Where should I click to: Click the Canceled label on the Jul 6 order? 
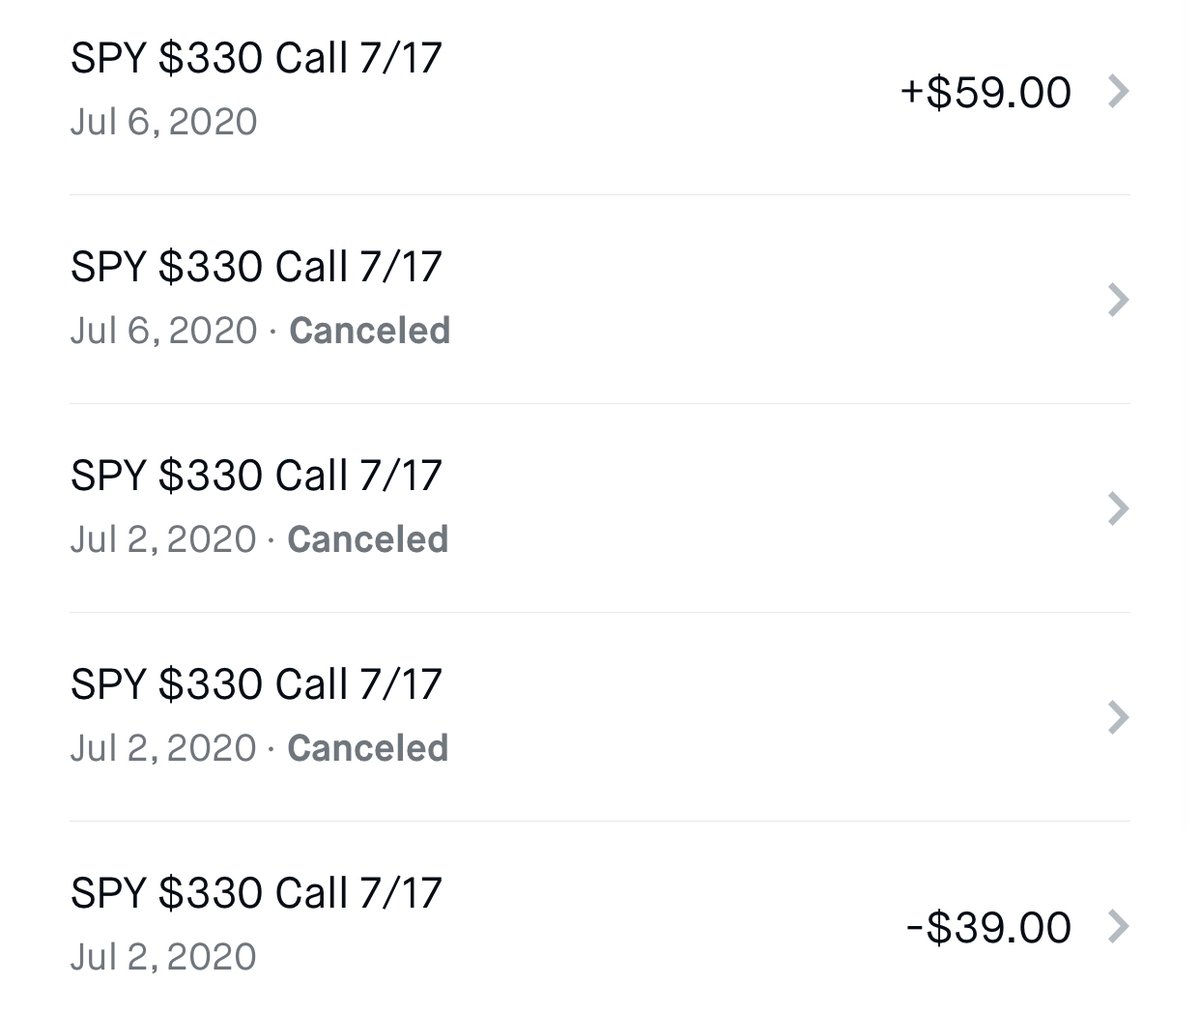[x=370, y=330]
